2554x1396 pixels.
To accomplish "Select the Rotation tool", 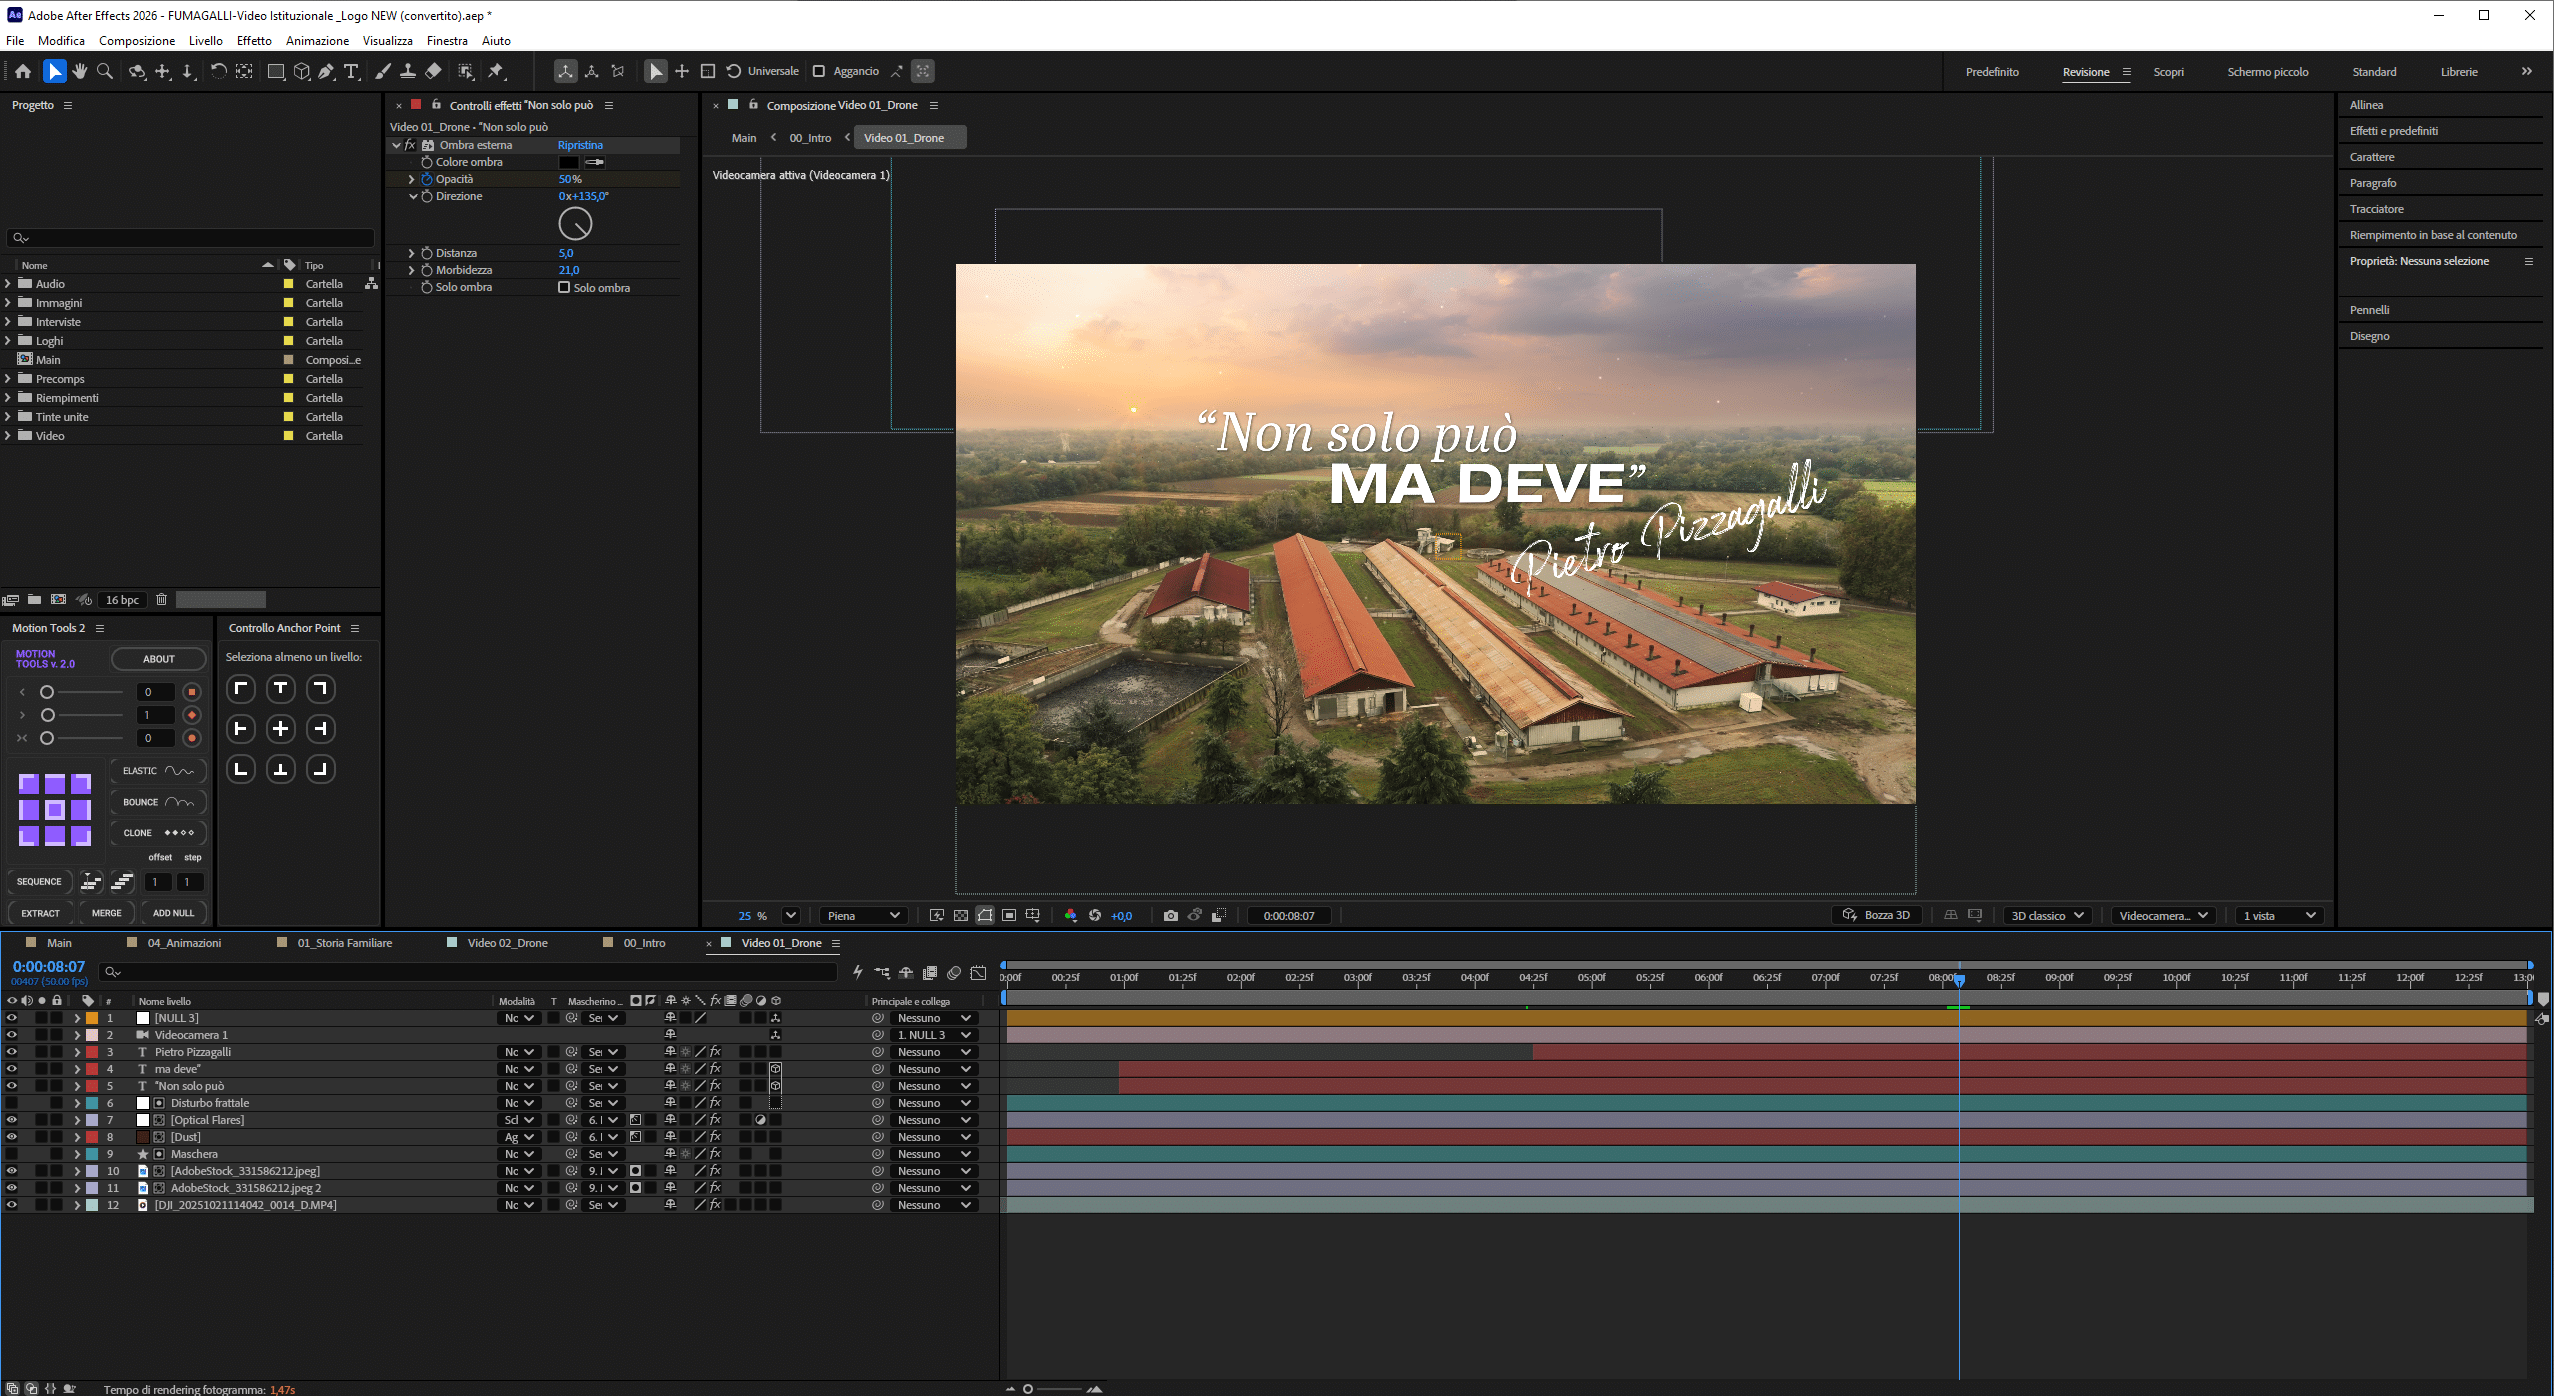I will coord(218,71).
